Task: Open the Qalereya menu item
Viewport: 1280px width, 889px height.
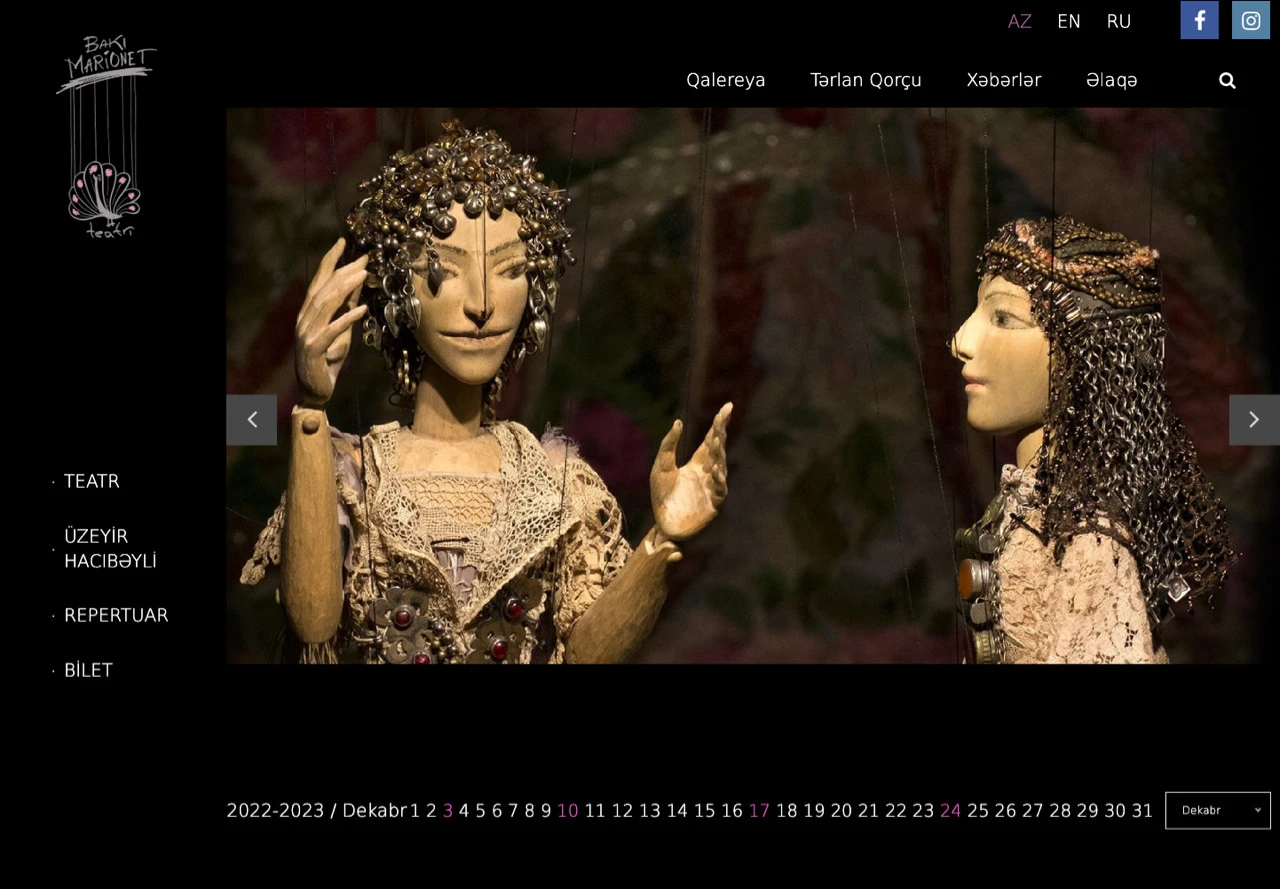Action: (x=726, y=80)
